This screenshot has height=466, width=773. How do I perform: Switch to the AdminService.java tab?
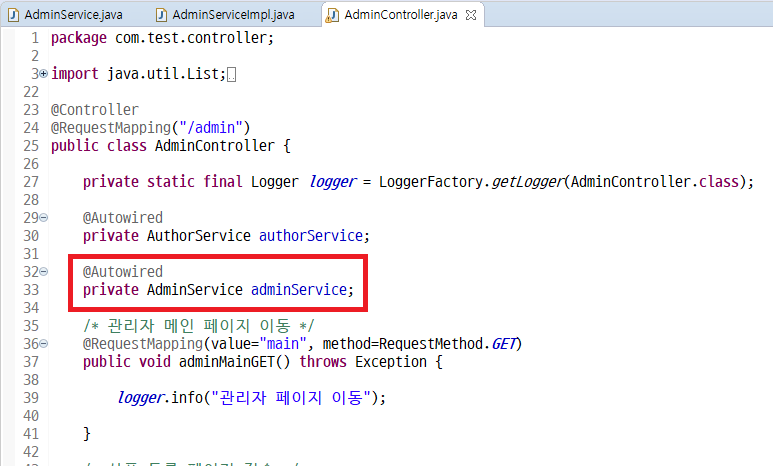pyautogui.click(x=73, y=15)
